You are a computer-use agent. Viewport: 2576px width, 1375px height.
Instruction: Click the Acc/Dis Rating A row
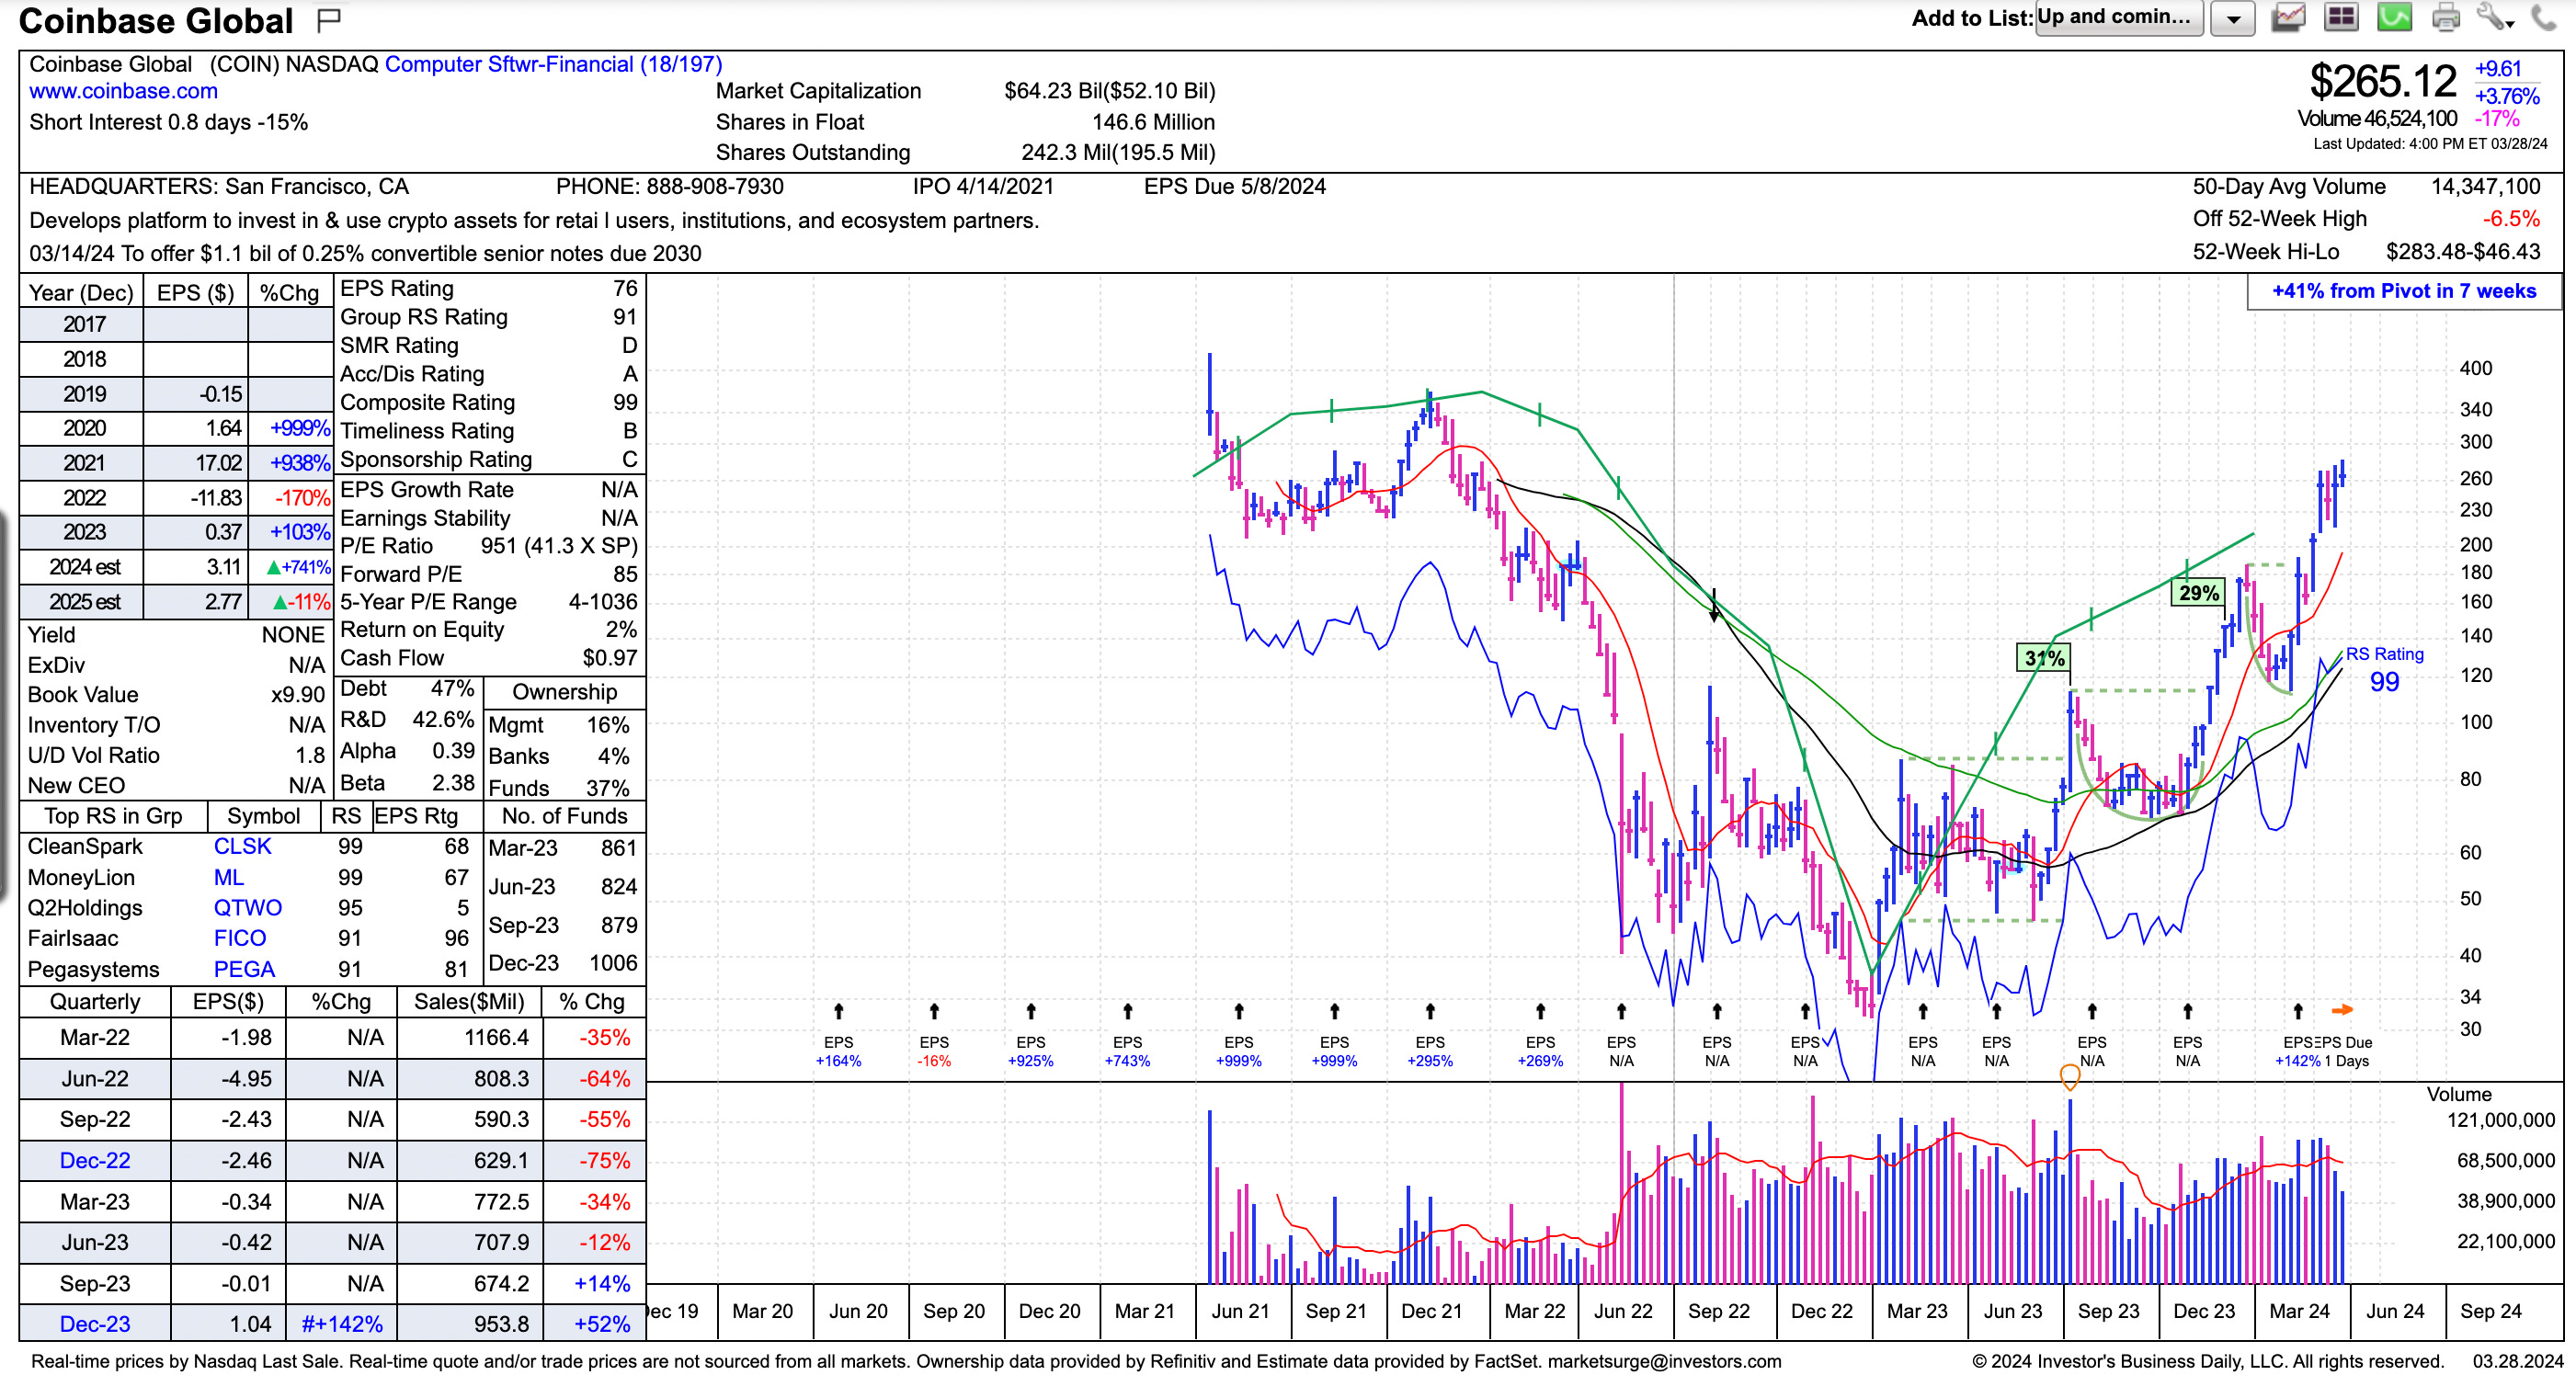click(489, 374)
